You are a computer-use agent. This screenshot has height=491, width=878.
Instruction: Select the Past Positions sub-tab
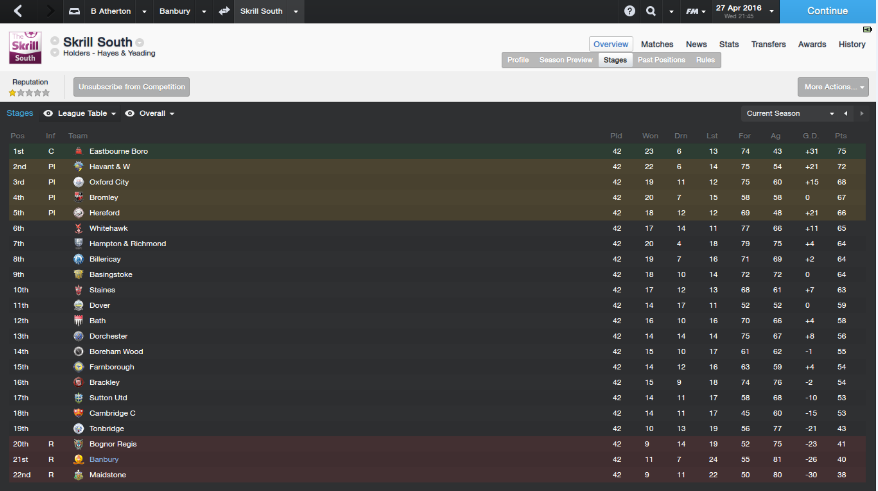[661, 60]
